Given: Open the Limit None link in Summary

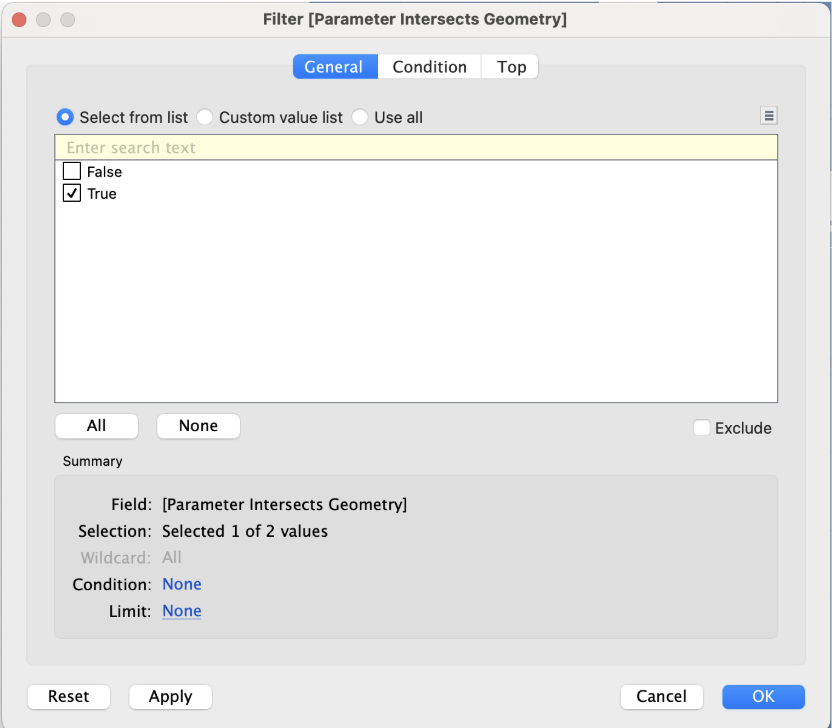Looking at the screenshot, I should (182, 611).
